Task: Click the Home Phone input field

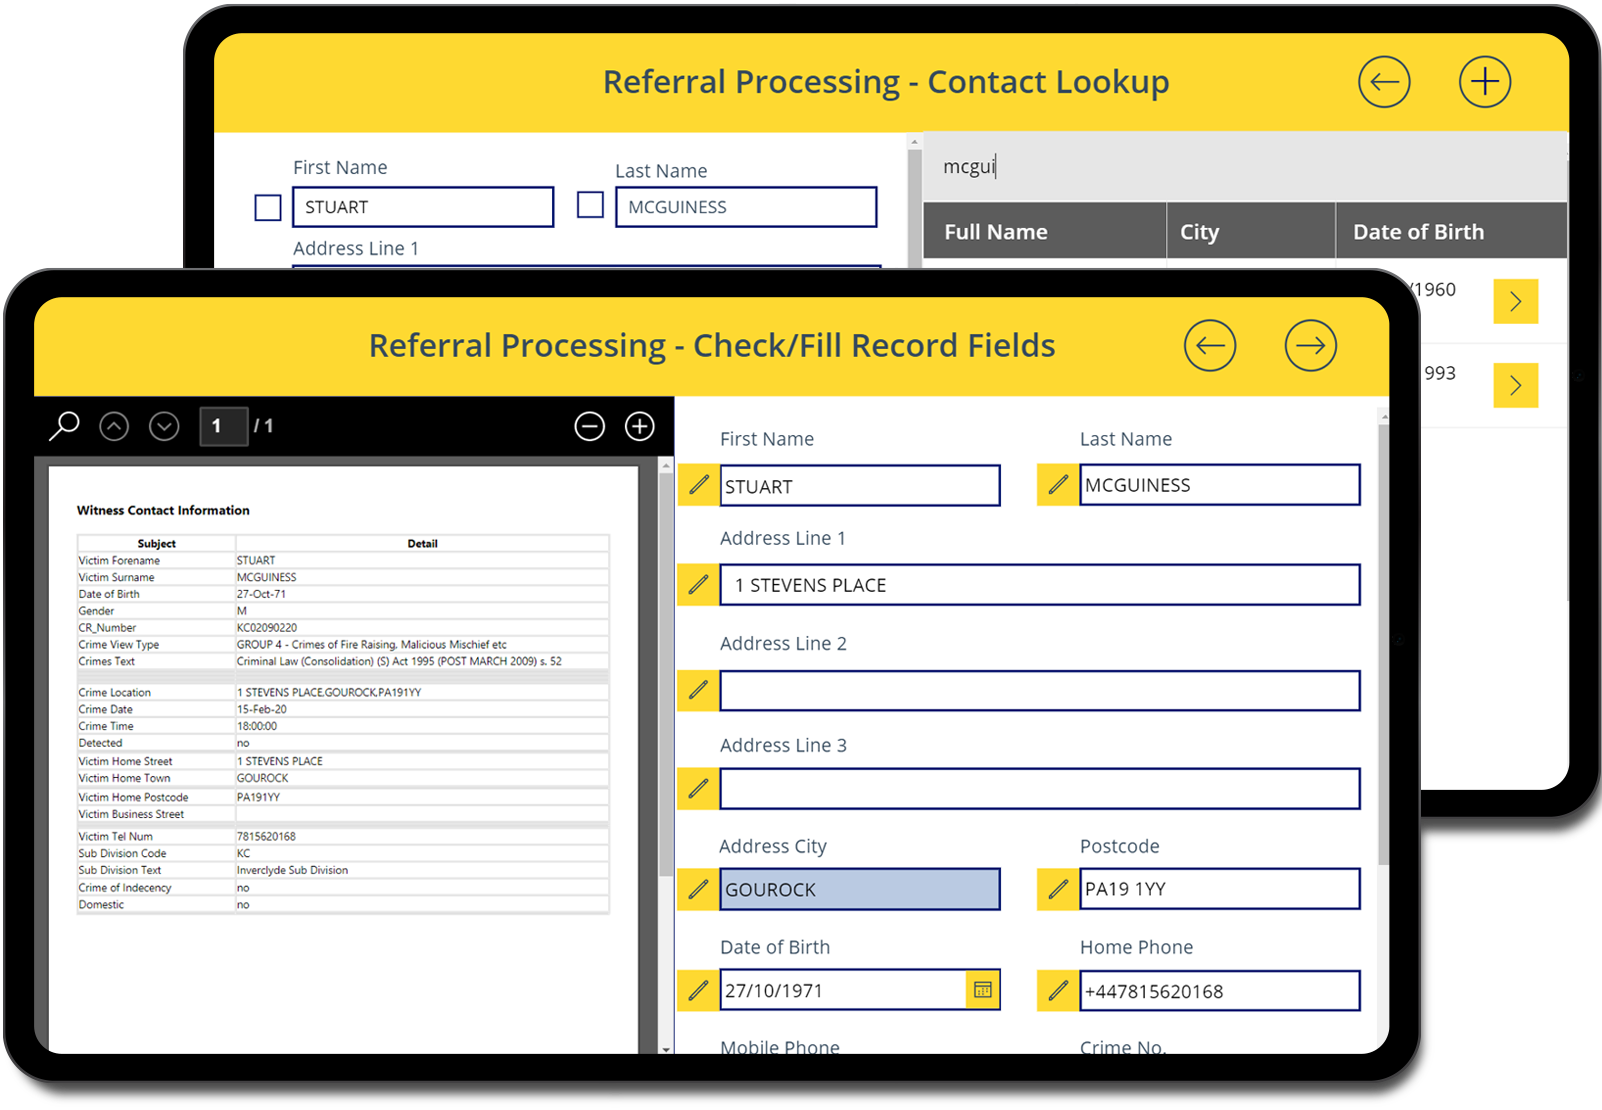Action: pos(1219,991)
